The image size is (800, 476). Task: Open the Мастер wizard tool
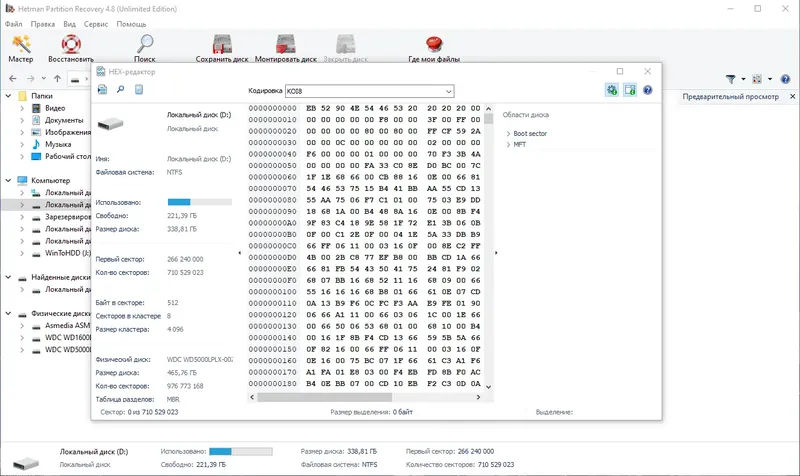pos(21,48)
